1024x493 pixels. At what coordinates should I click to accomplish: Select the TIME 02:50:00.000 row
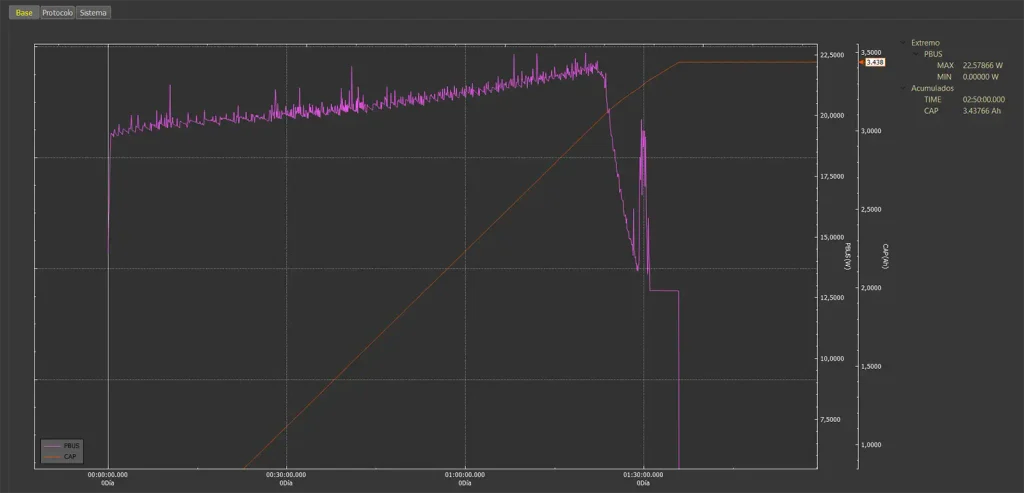(965, 99)
